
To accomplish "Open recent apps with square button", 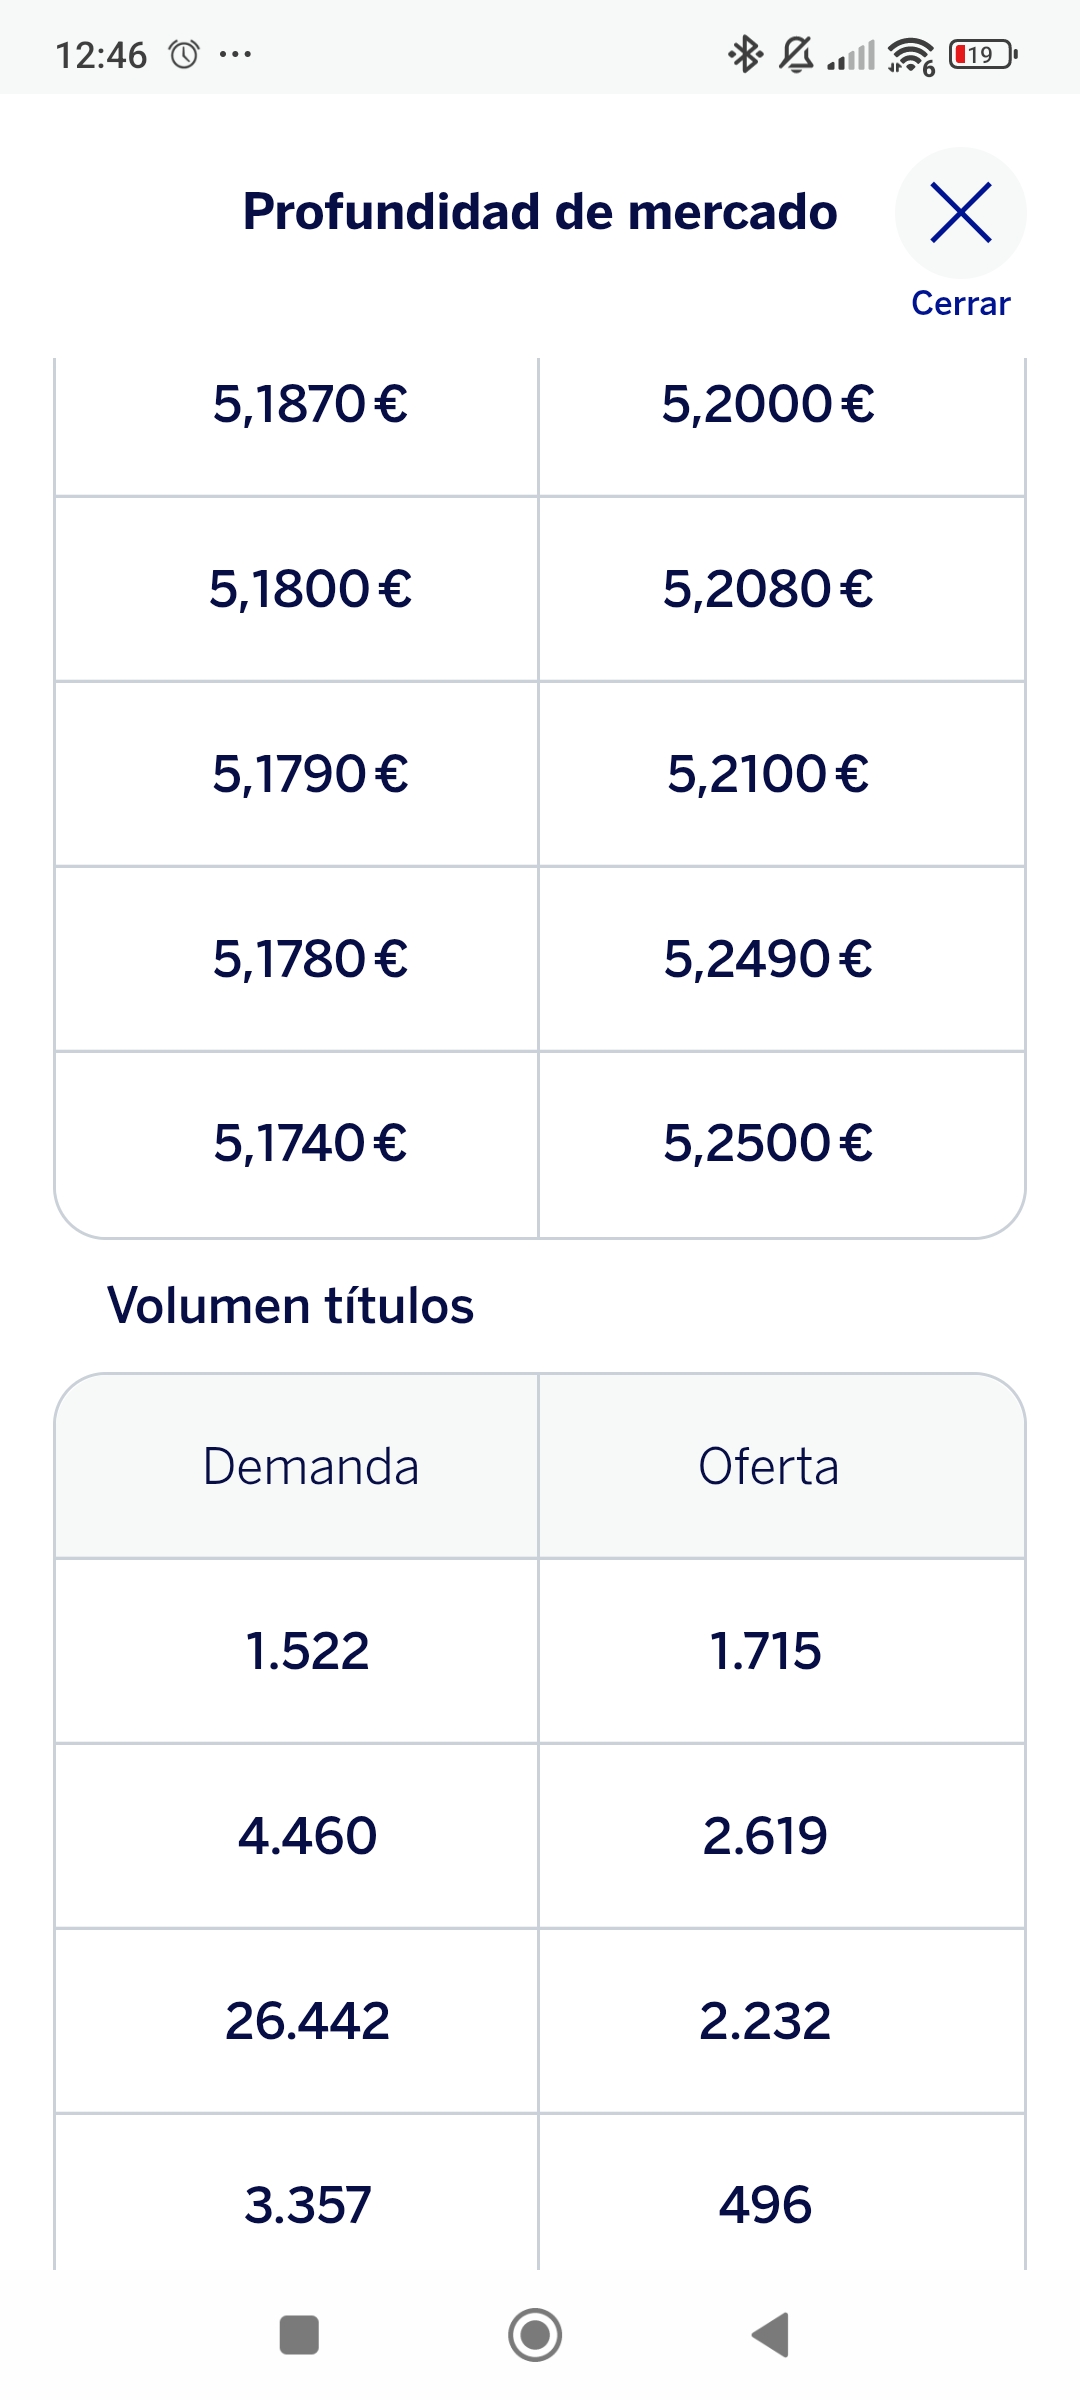I will [299, 2335].
